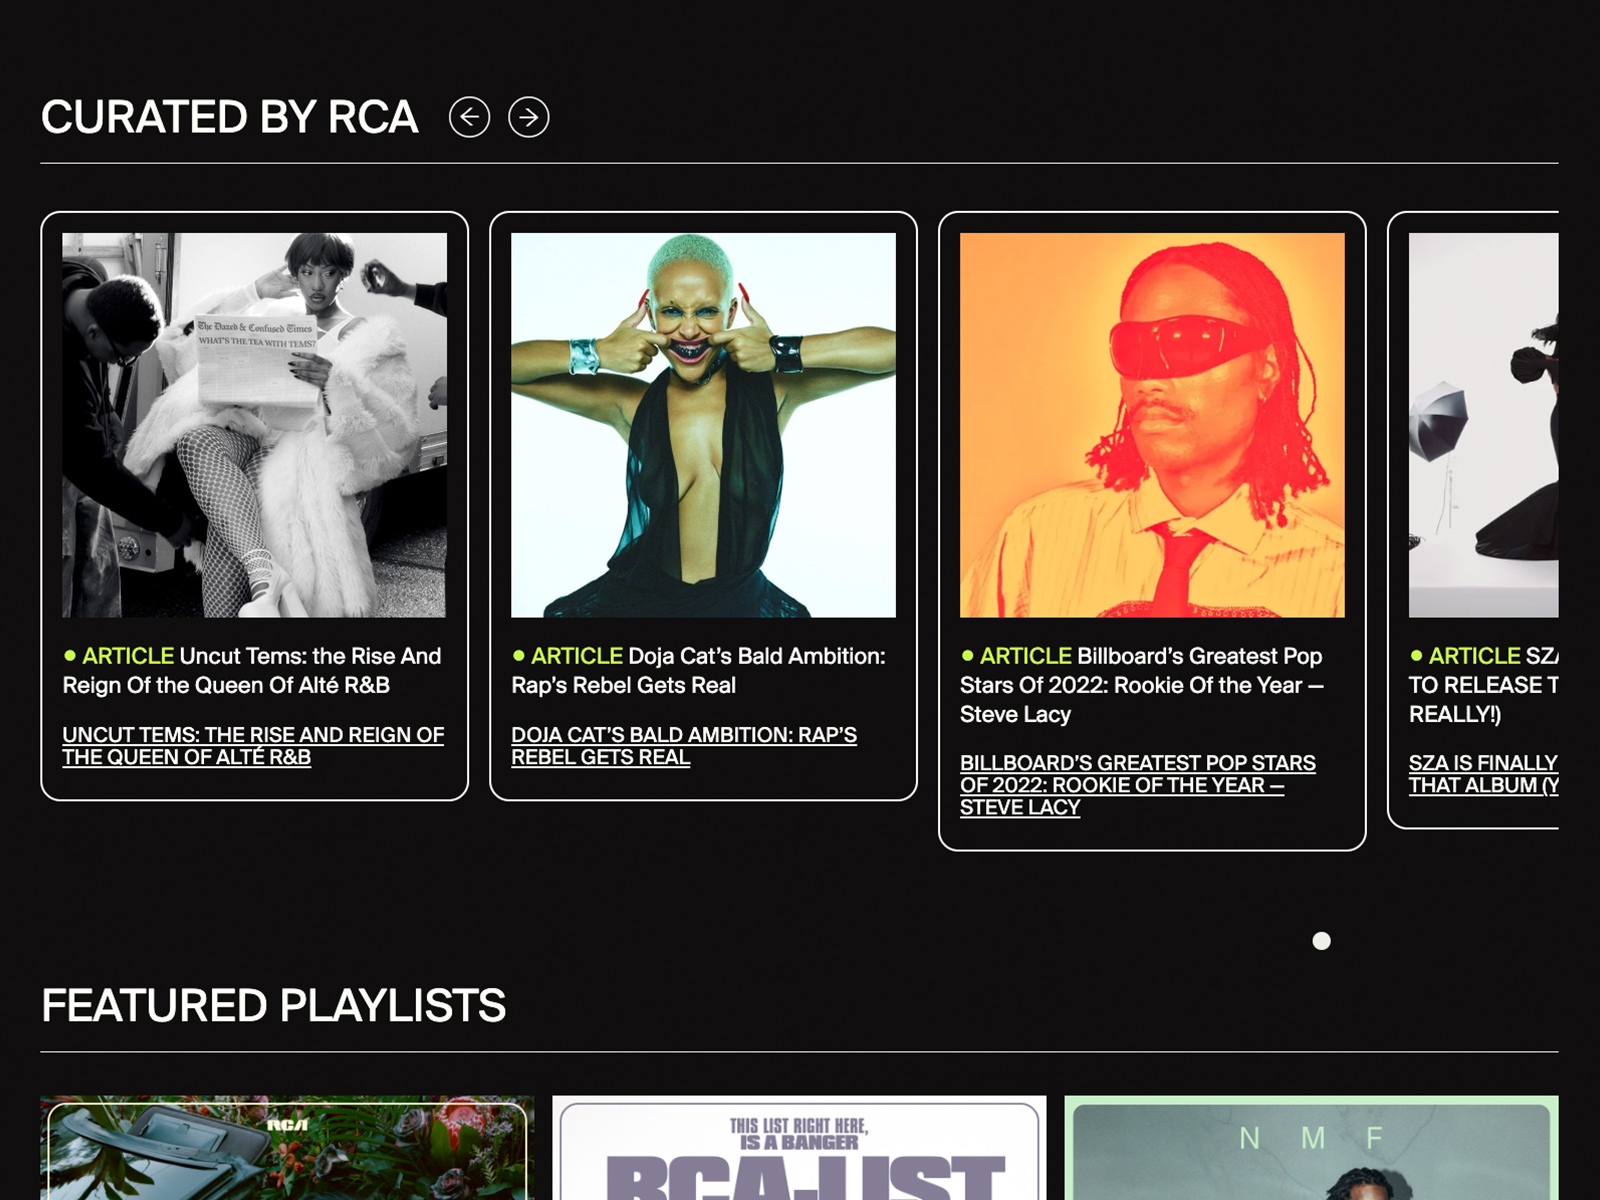This screenshot has height=1200, width=1600.
Task: Click the green ARTICLE tag on the Tems card
Action: (128, 657)
